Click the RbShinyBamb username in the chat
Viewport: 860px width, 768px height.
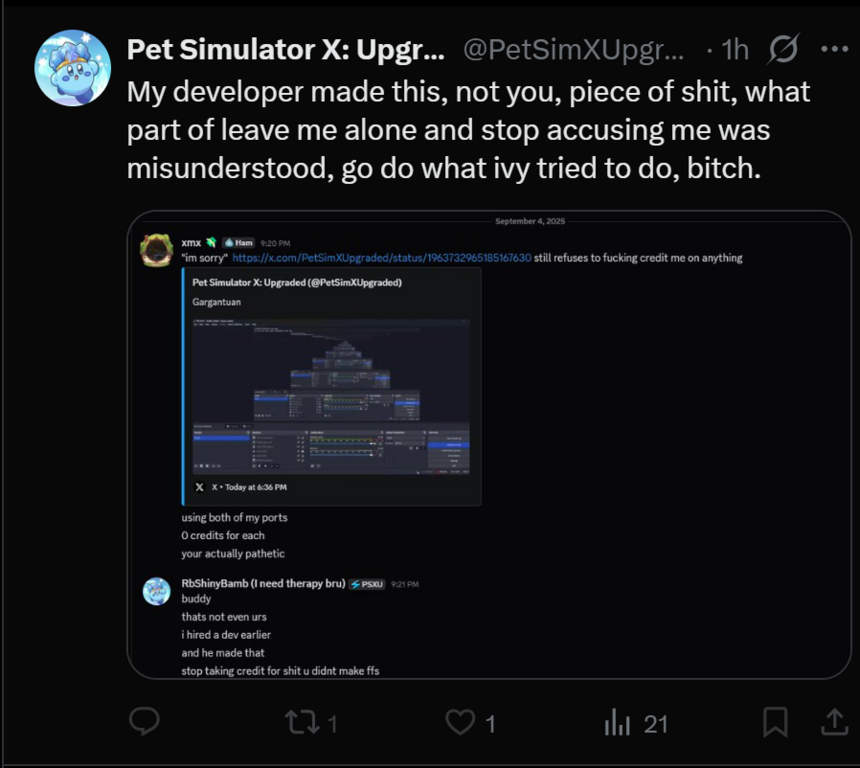click(x=263, y=583)
